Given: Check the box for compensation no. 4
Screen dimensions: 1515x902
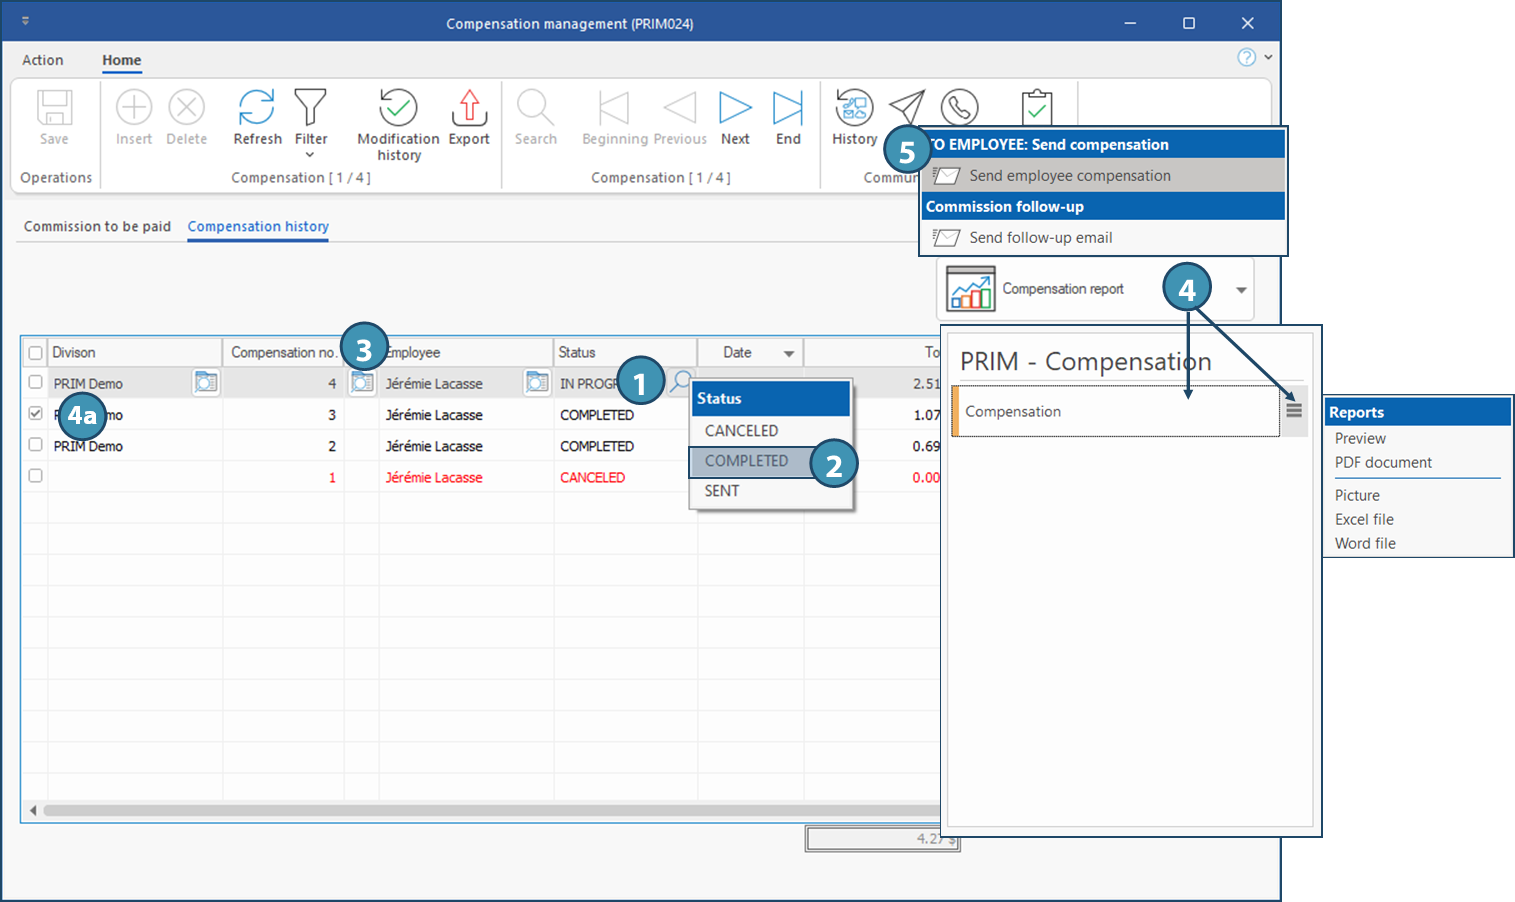Looking at the screenshot, I should coord(36,382).
